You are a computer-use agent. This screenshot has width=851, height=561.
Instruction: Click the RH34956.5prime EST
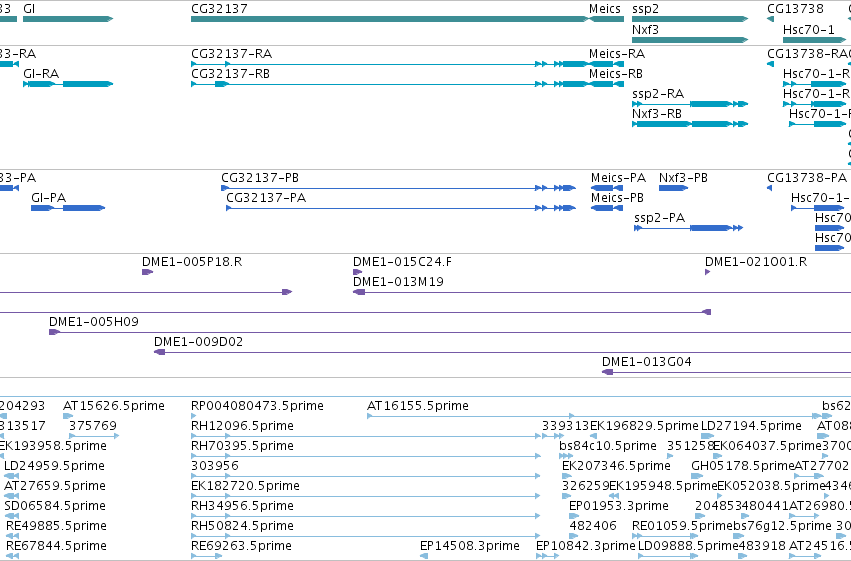pyautogui.click(x=366, y=517)
